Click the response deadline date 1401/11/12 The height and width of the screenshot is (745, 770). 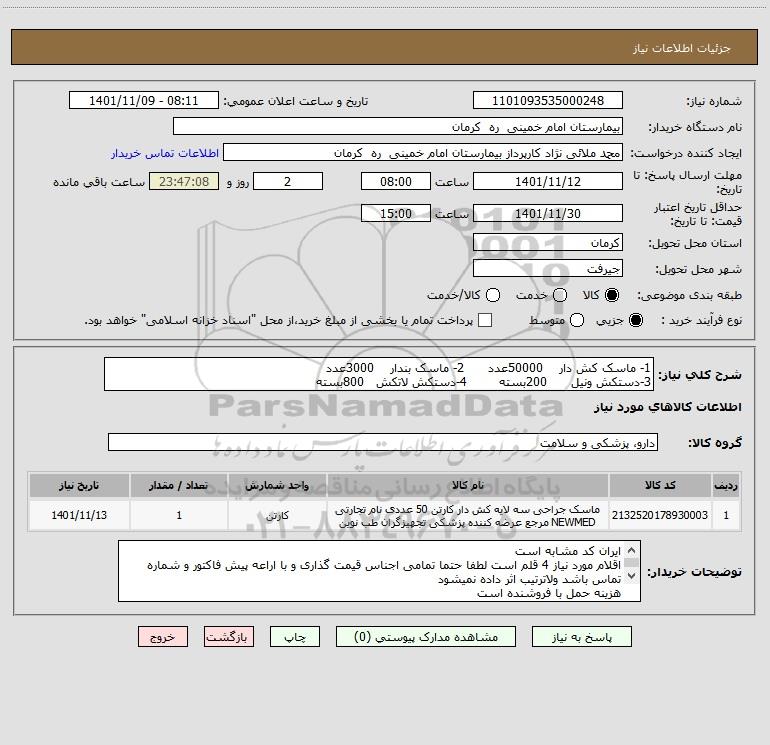tap(548, 182)
